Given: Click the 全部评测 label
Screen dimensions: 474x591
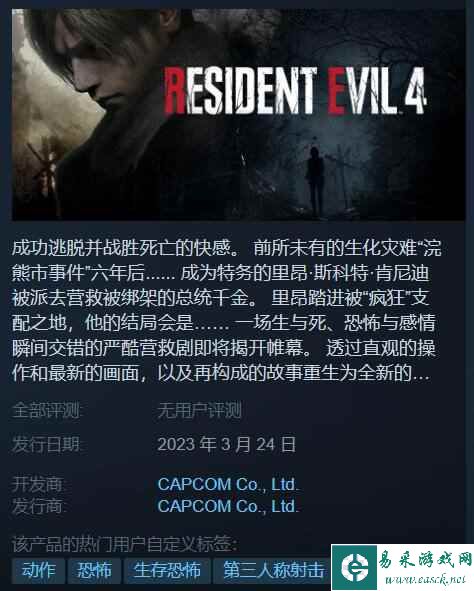Looking at the screenshot, I should [x=47, y=410].
